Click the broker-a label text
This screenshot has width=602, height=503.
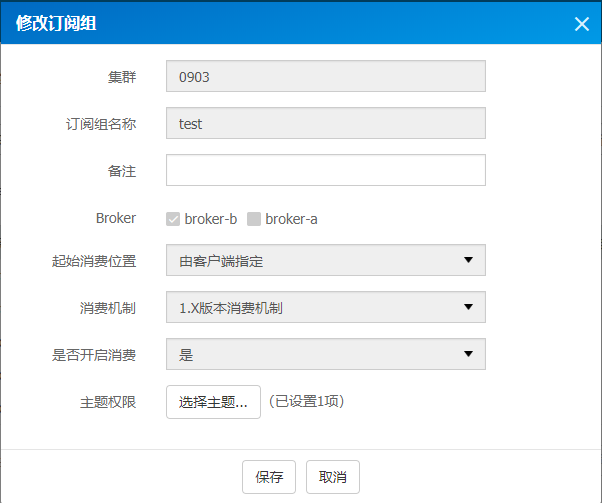291,219
